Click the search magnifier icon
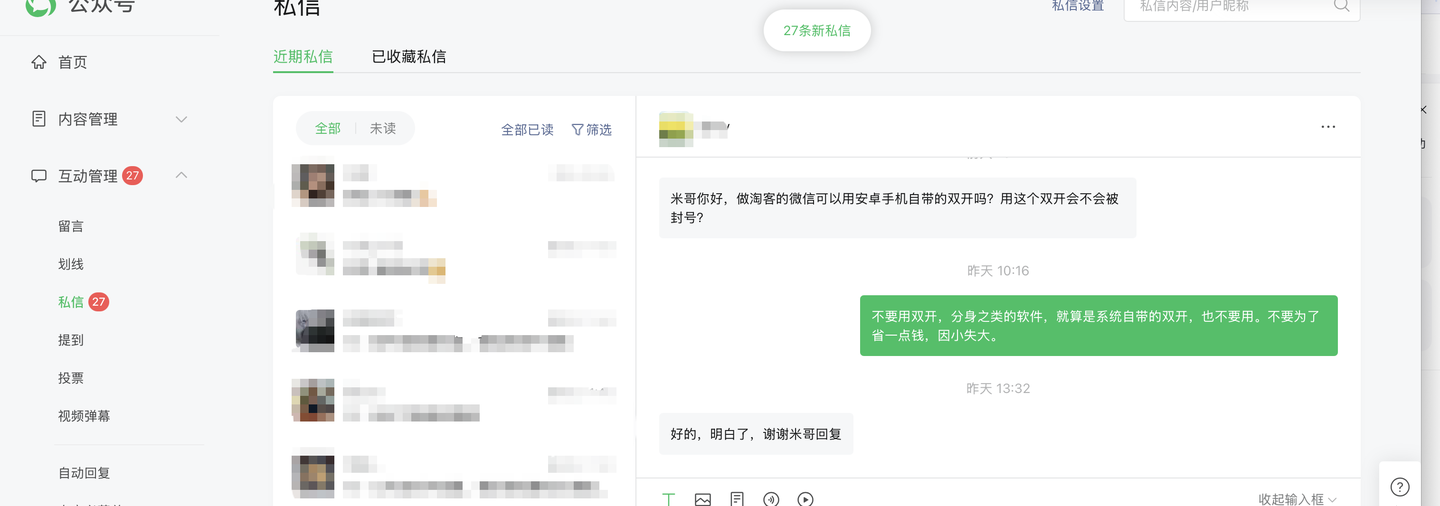This screenshot has height=506, width=1440. point(1341,6)
